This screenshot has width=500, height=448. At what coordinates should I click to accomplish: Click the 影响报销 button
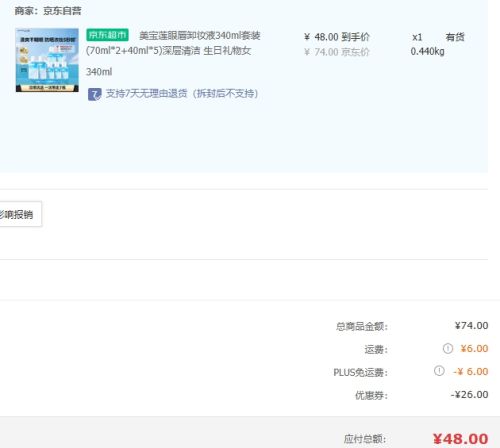pyautogui.click(x=21, y=214)
